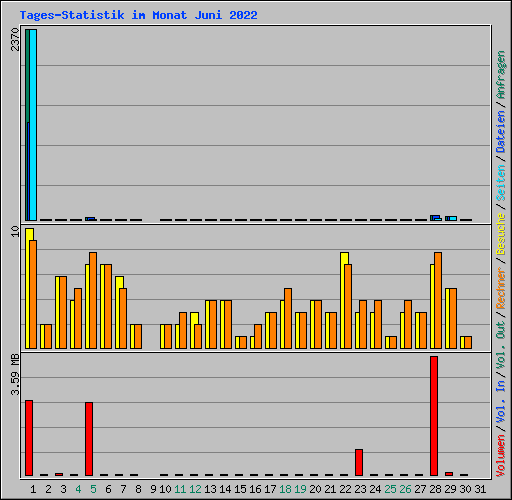This screenshot has height=500, width=512.
Task: Click day label 3 on x-axis
Action: 63,489
